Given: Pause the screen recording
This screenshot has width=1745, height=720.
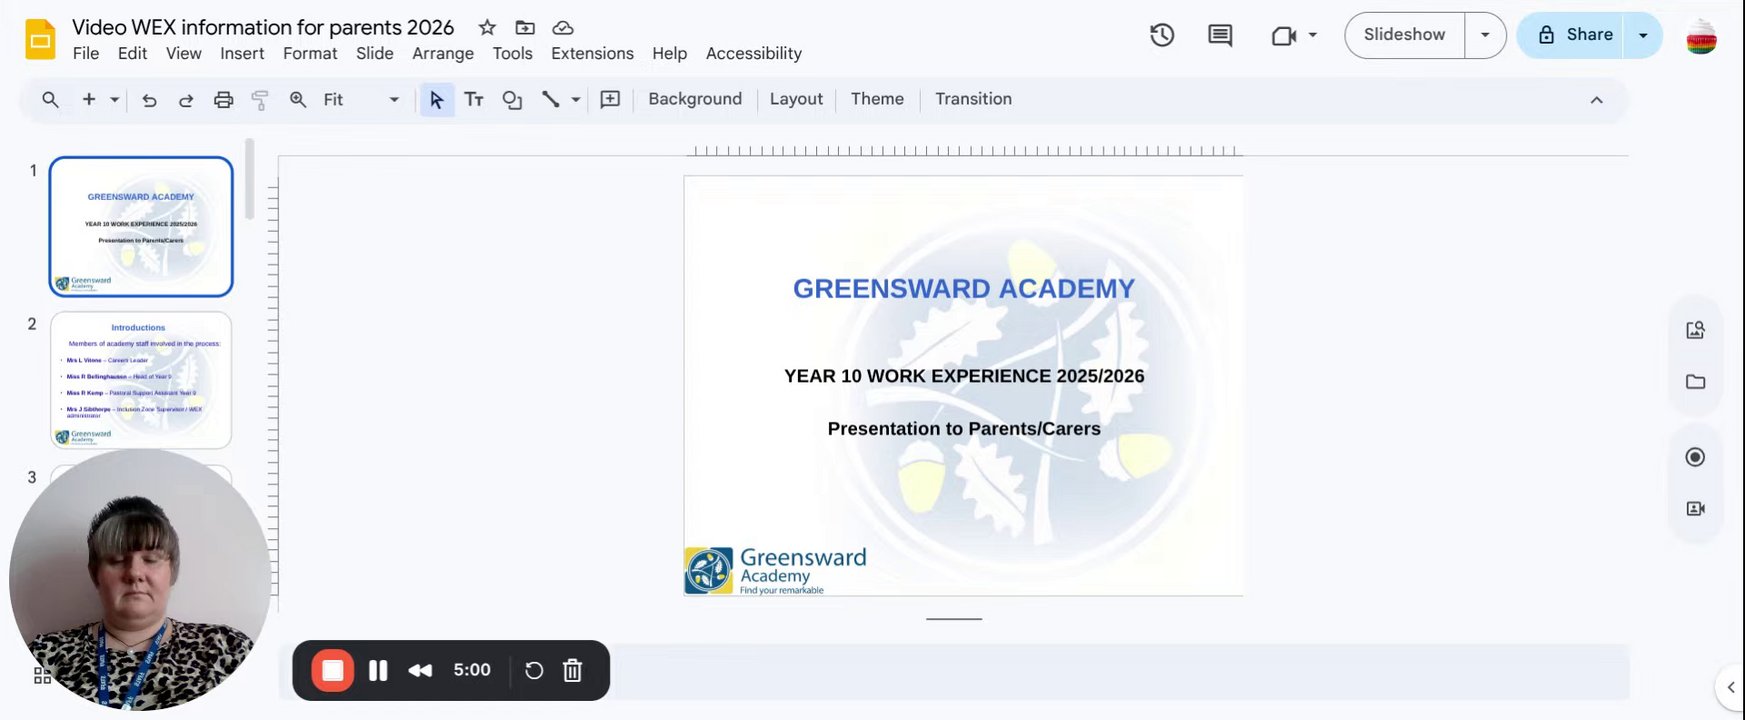Looking at the screenshot, I should pos(378,670).
